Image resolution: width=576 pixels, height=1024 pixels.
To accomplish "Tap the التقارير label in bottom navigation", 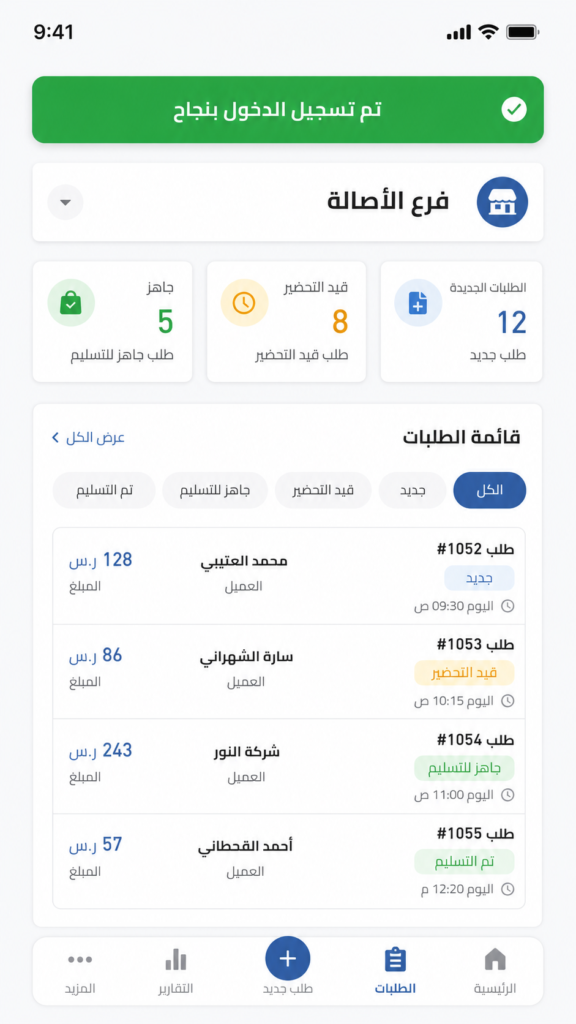I will coord(176,989).
